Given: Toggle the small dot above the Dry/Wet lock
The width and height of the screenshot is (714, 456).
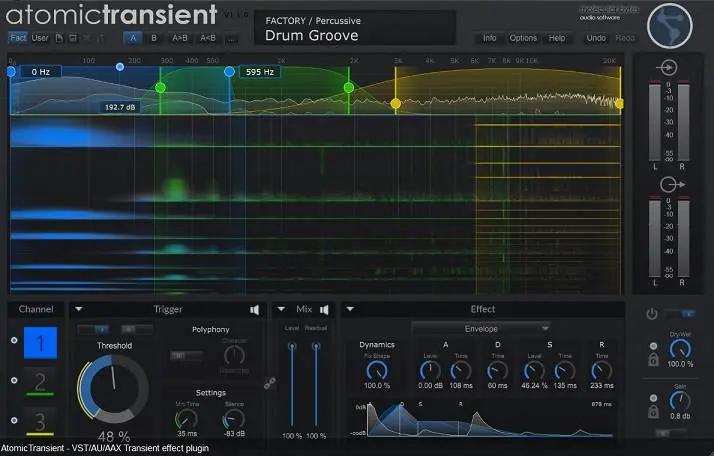Looking at the screenshot, I should [x=653, y=346].
